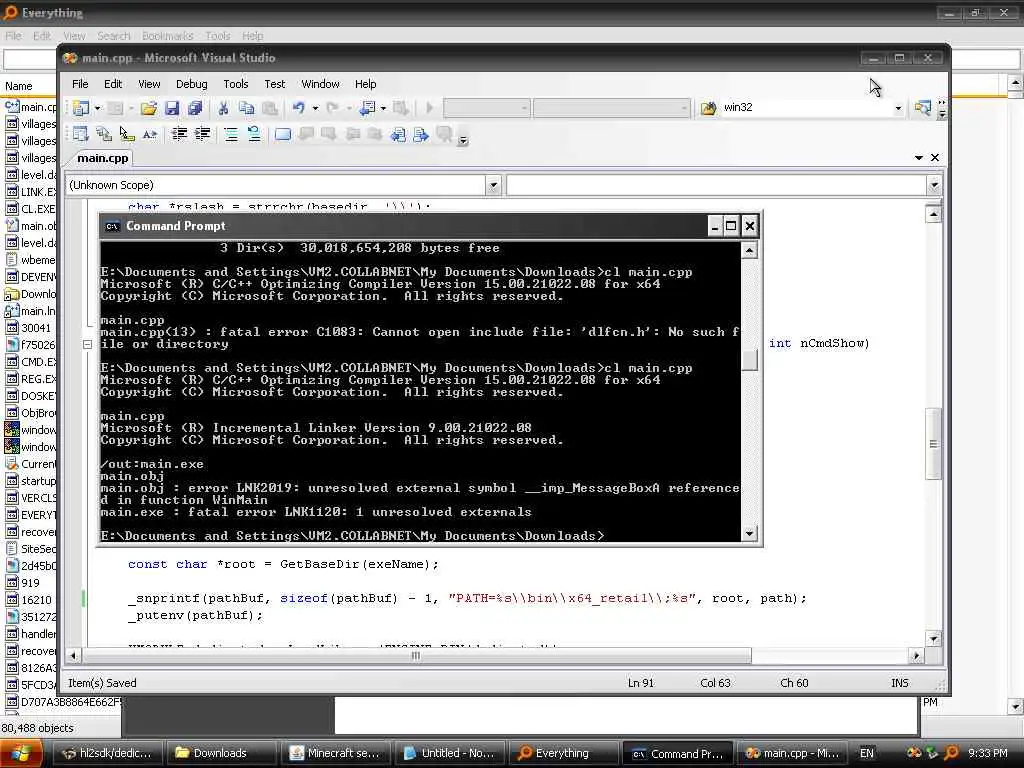Open the active files list arrow near tab
The height and width of the screenshot is (768, 1024).
(919, 157)
